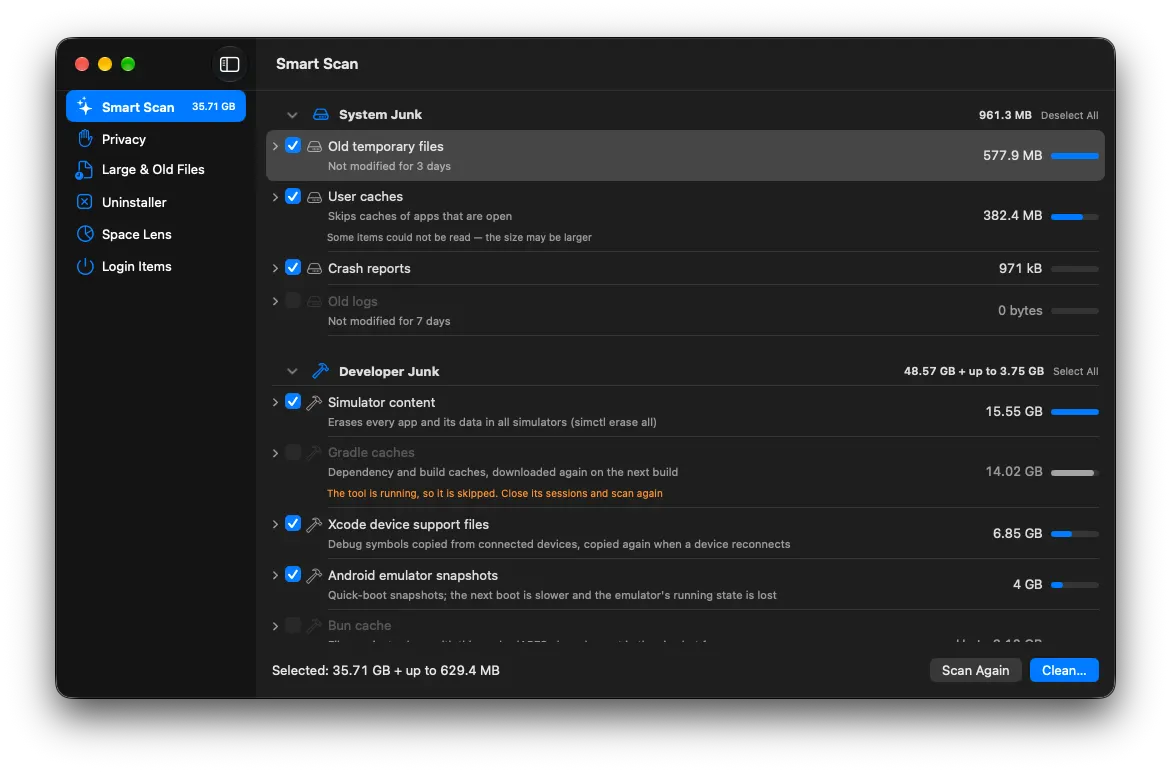Viewport: 1171px width, 772px height.
Task: Click the Xcode device support size bar
Action: click(1074, 534)
